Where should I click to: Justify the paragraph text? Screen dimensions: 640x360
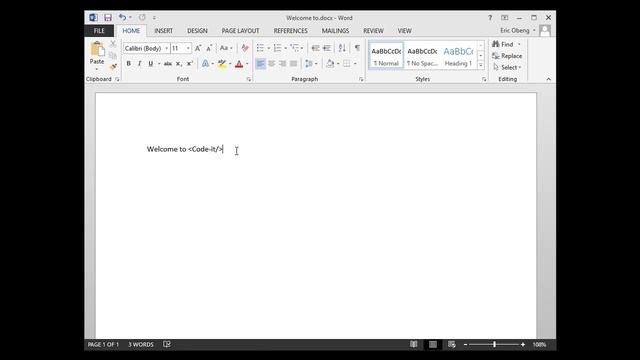[x=293, y=64]
